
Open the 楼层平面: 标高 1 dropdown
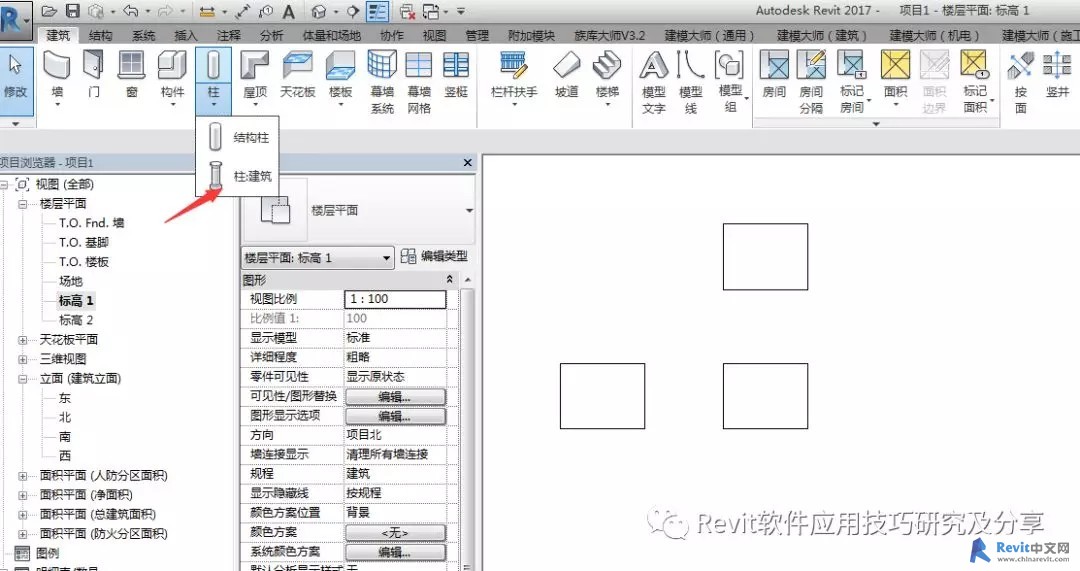click(318, 258)
